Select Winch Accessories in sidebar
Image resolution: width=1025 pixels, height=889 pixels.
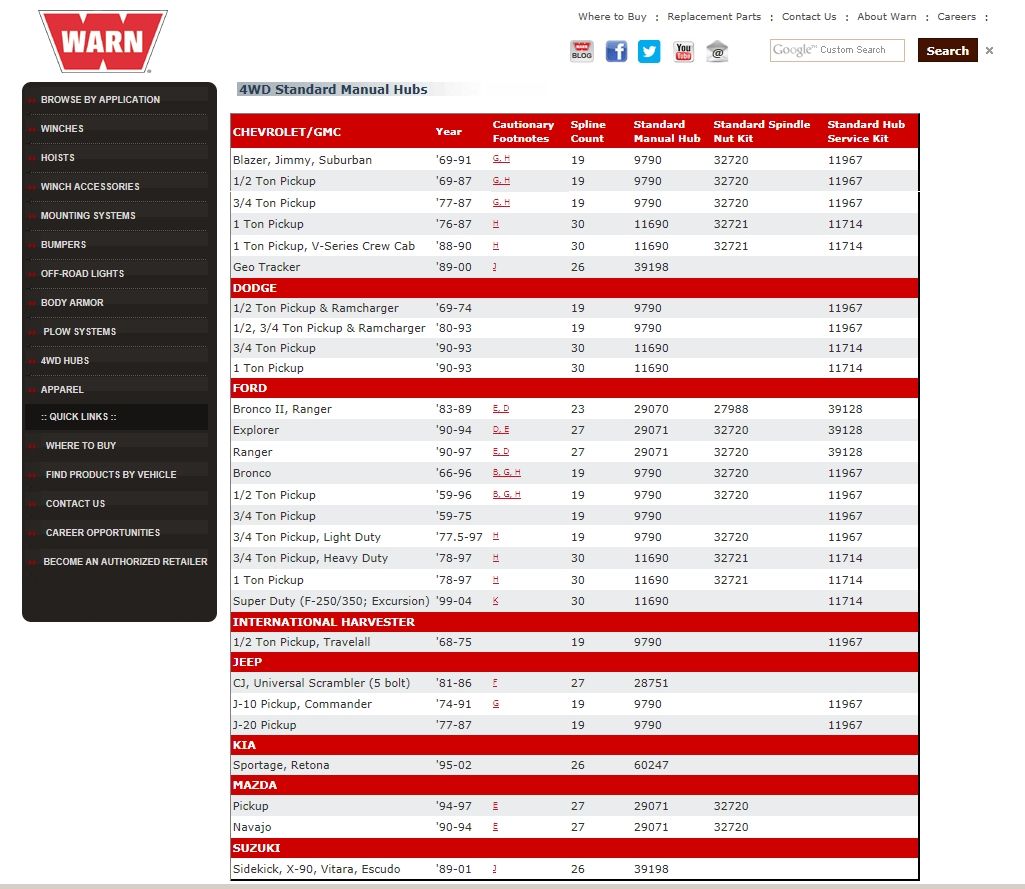(90, 186)
